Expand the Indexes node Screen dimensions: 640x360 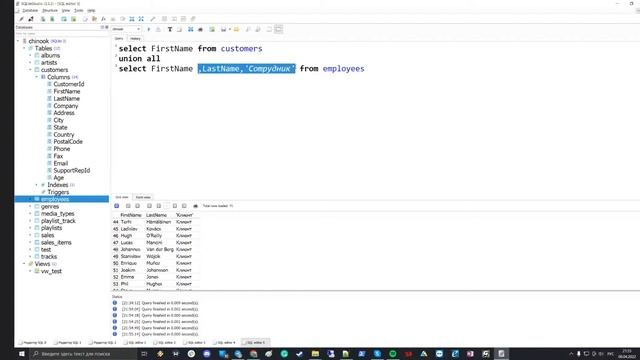pyautogui.click(x=36, y=185)
